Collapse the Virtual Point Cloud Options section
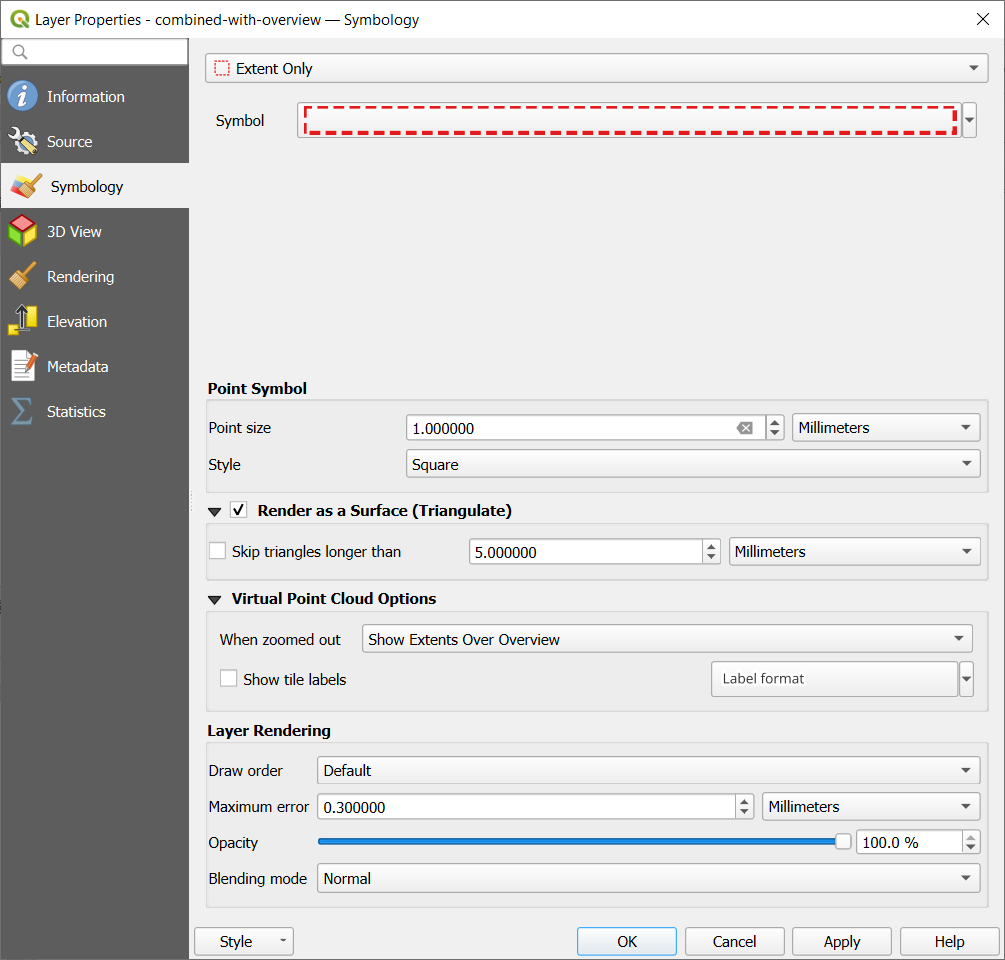 click(x=215, y=599)
